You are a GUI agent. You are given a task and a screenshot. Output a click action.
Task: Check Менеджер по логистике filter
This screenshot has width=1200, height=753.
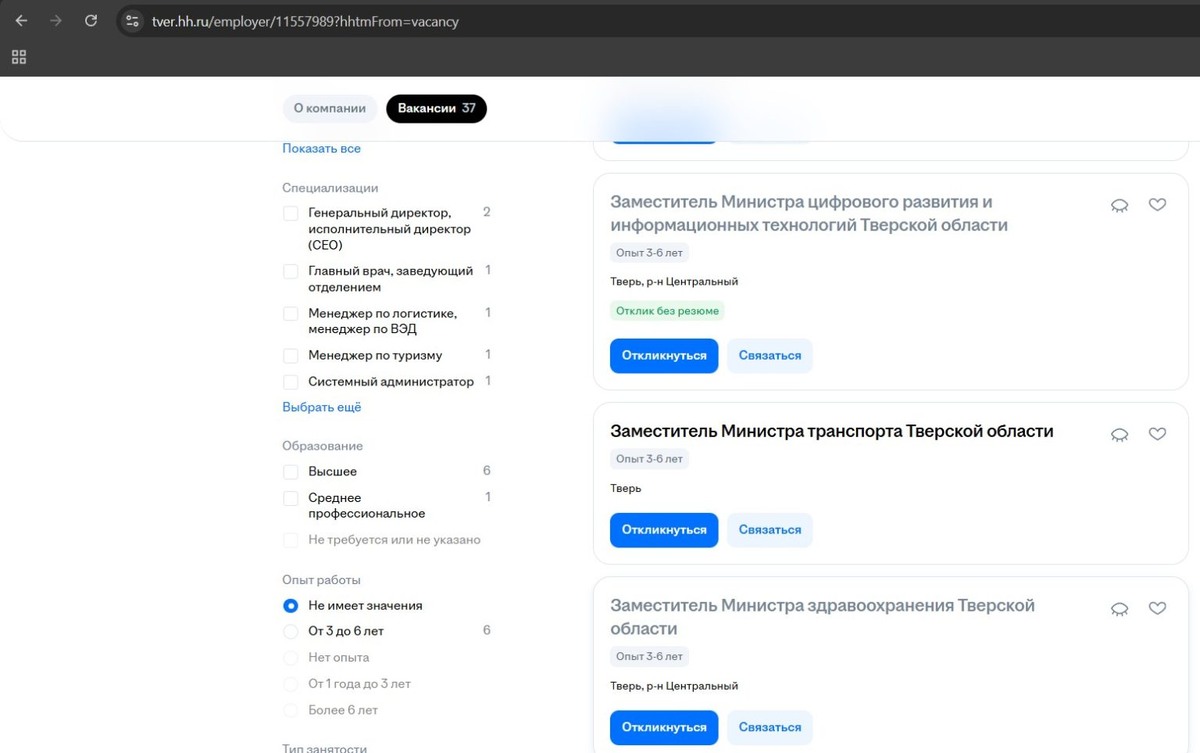(291, 313)
